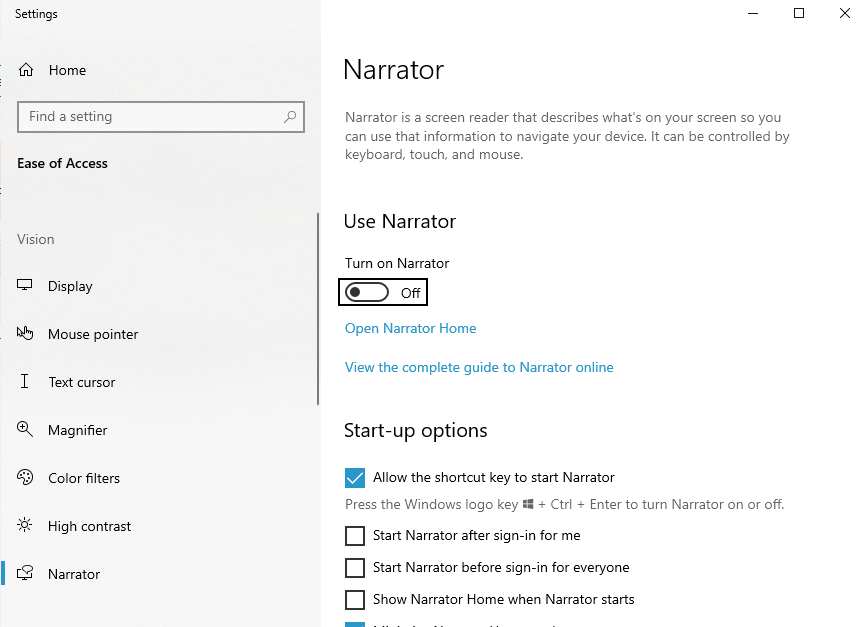The image size is (867, 627).
Task: Click the High contrast sun icon
Action: [x=24, y=526]
